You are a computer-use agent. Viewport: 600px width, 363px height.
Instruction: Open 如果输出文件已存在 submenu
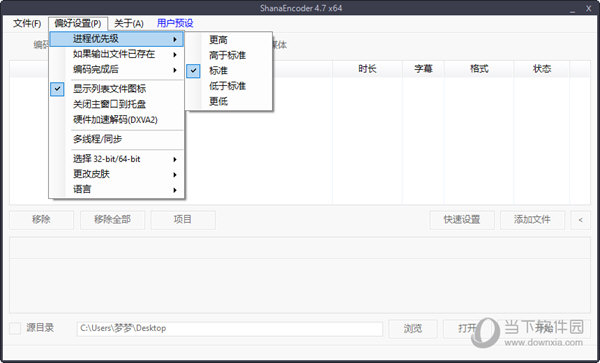click(117, 54)
